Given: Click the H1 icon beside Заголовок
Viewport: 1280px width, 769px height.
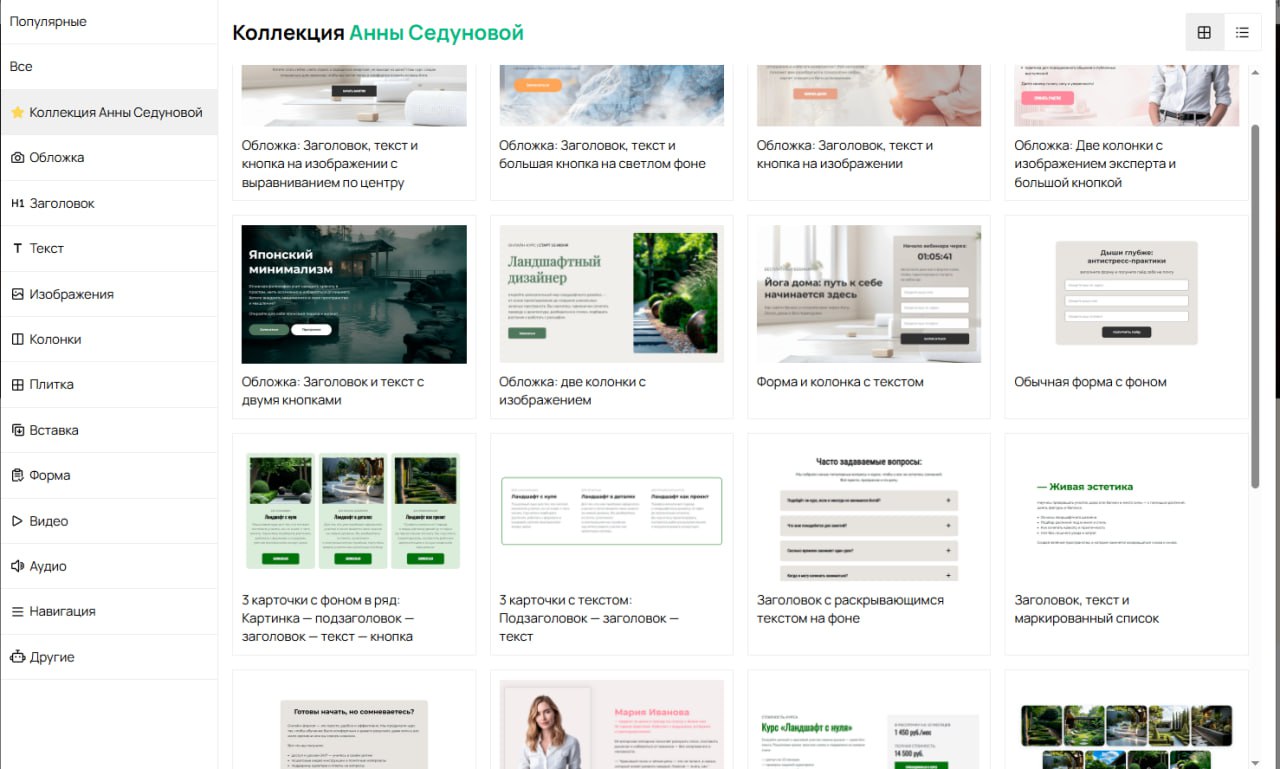Looking at the screenshot, I should [x=17, y=203].
